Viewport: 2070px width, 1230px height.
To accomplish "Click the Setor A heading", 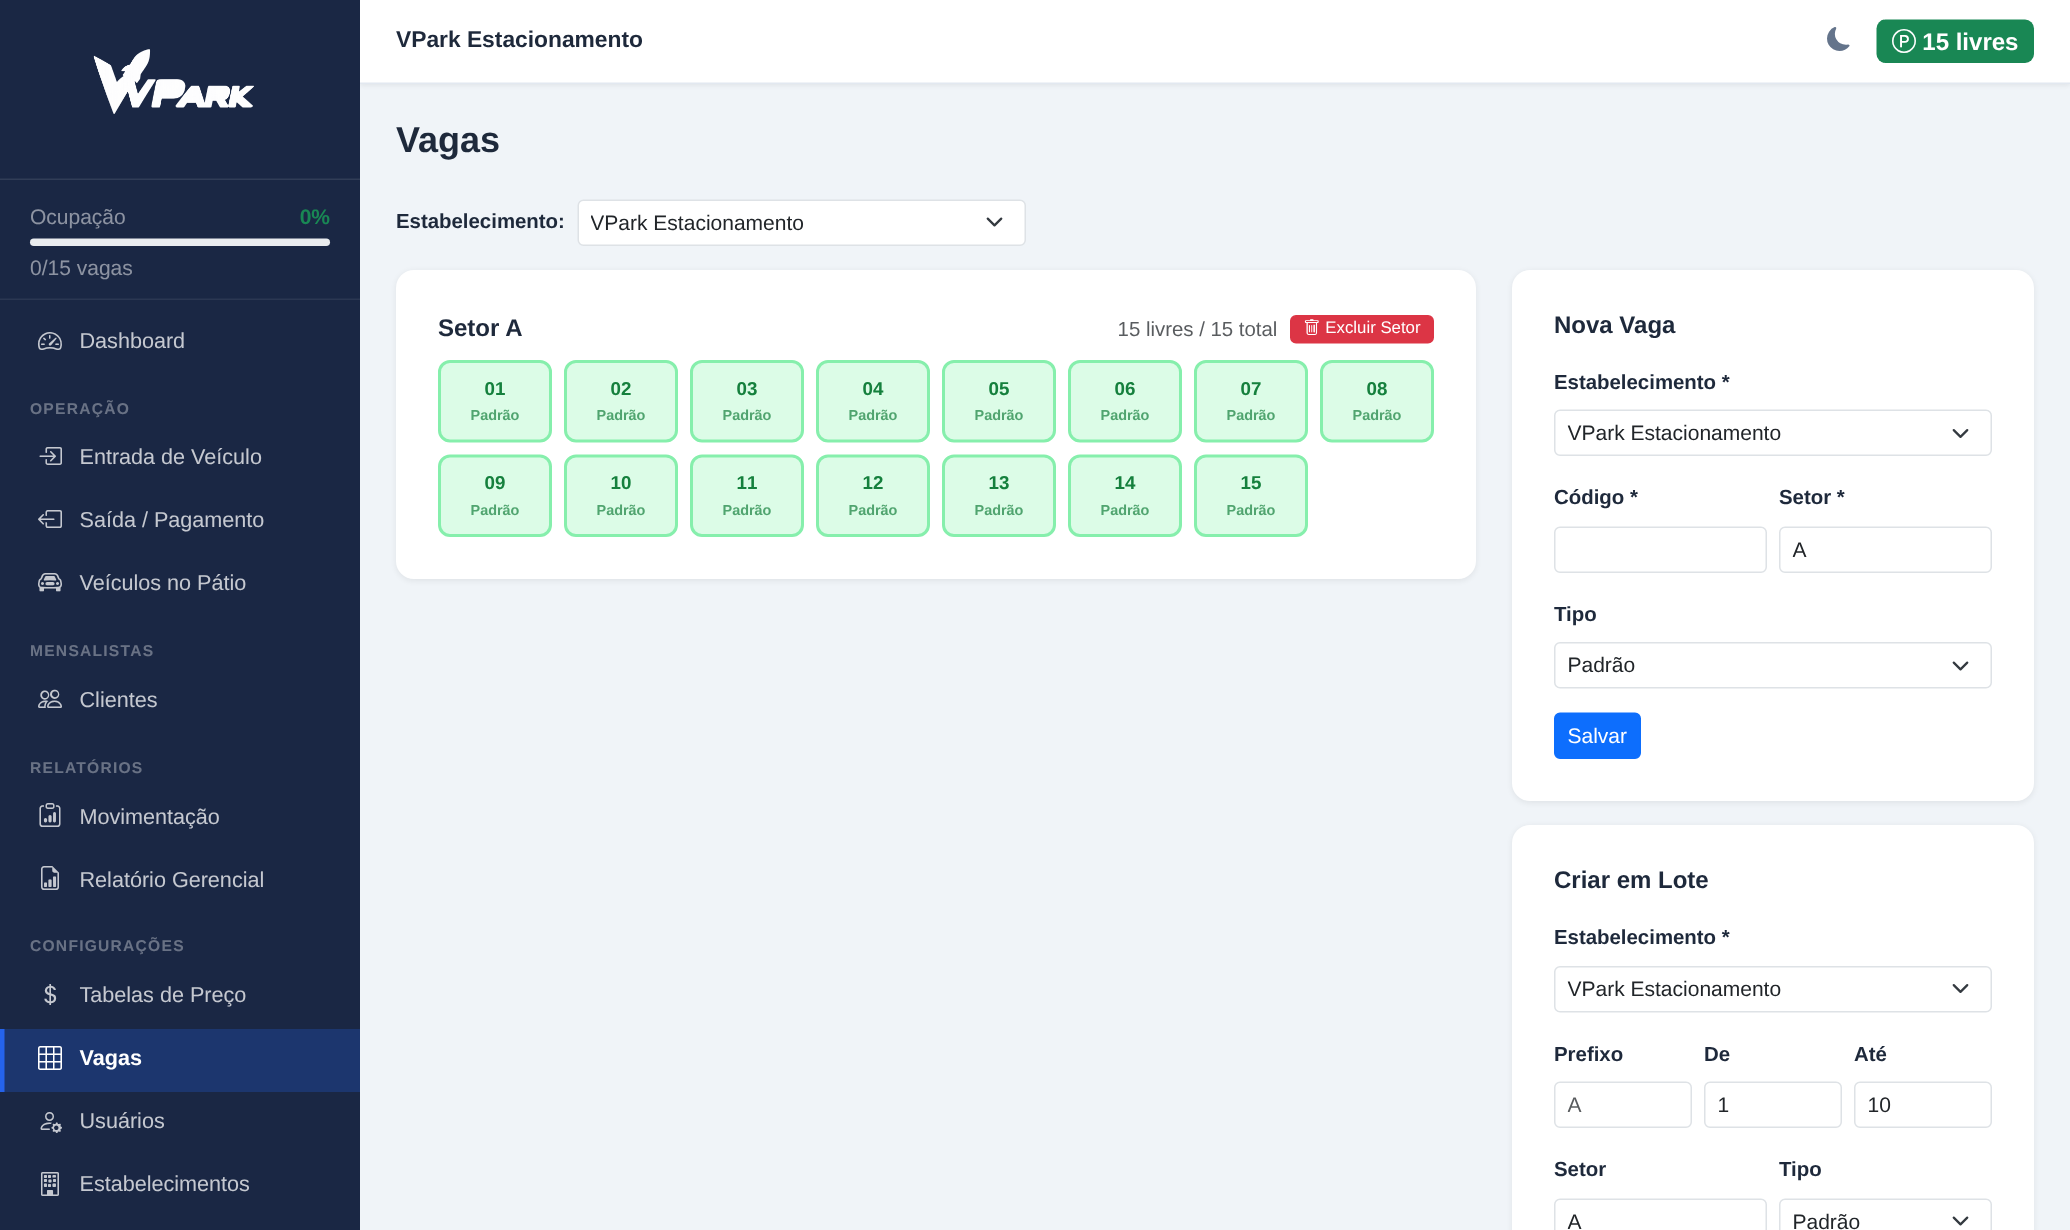I will click(480, 328).
